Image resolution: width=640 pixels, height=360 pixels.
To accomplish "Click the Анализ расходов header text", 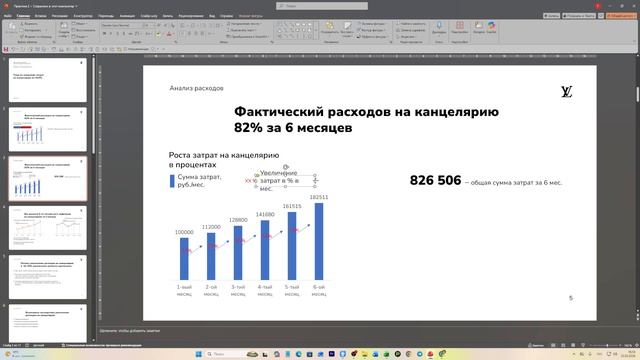I will tap(196, 88).
